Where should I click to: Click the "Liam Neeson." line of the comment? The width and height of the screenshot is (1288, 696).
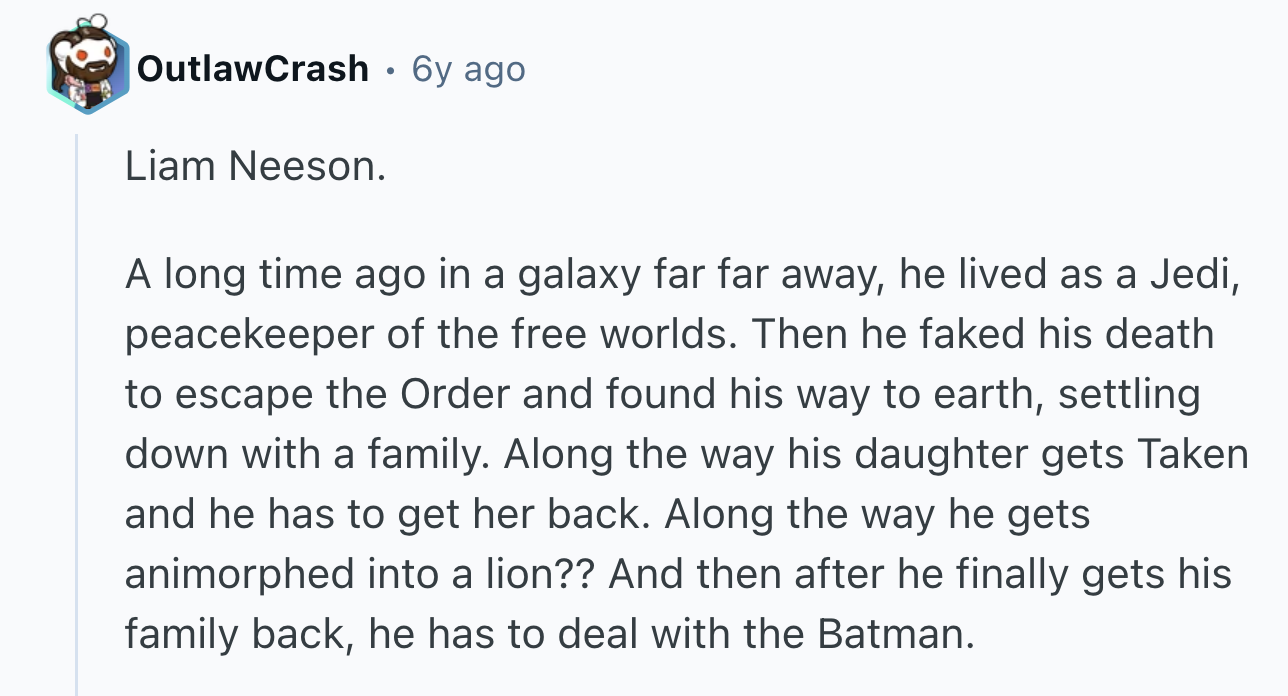point(255,167)
